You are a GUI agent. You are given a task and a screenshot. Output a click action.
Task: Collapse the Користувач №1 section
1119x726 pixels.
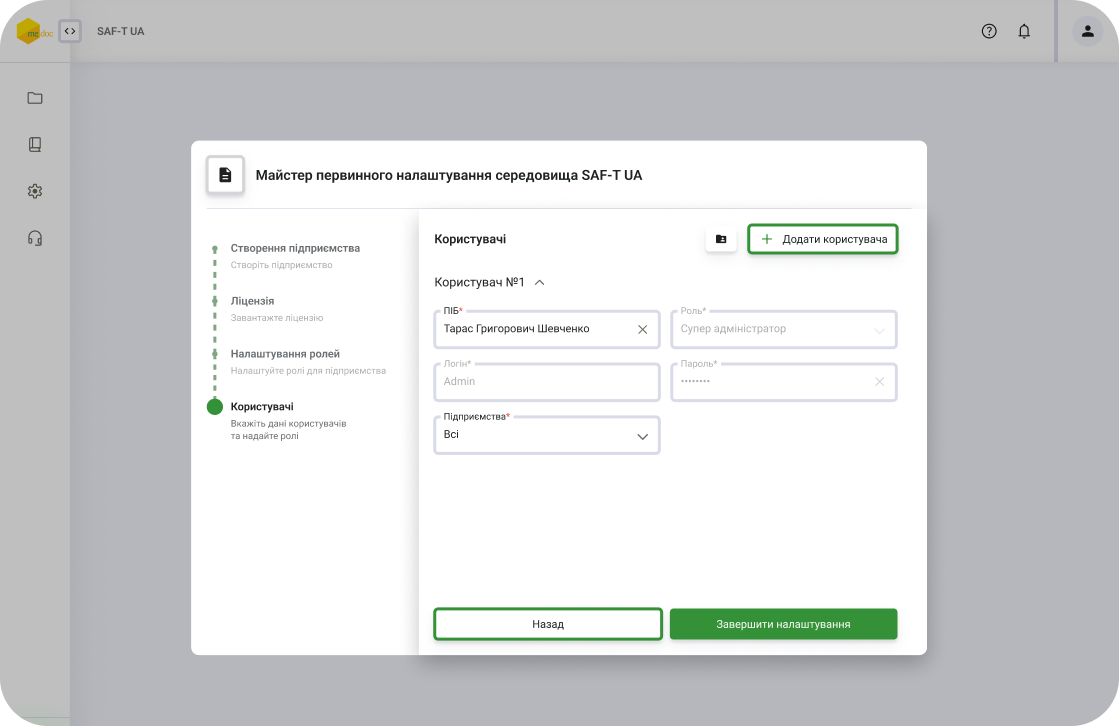540,282
